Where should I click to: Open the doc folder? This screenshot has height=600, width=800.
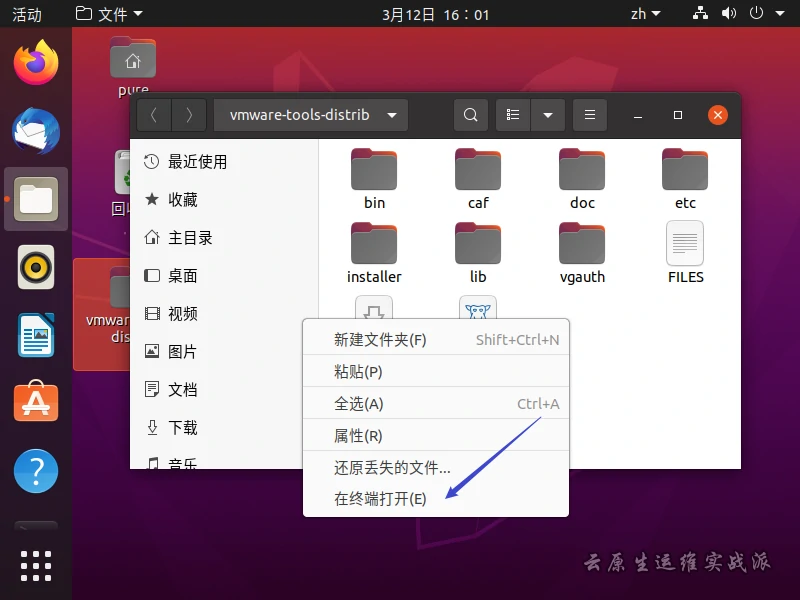[582, 179]
